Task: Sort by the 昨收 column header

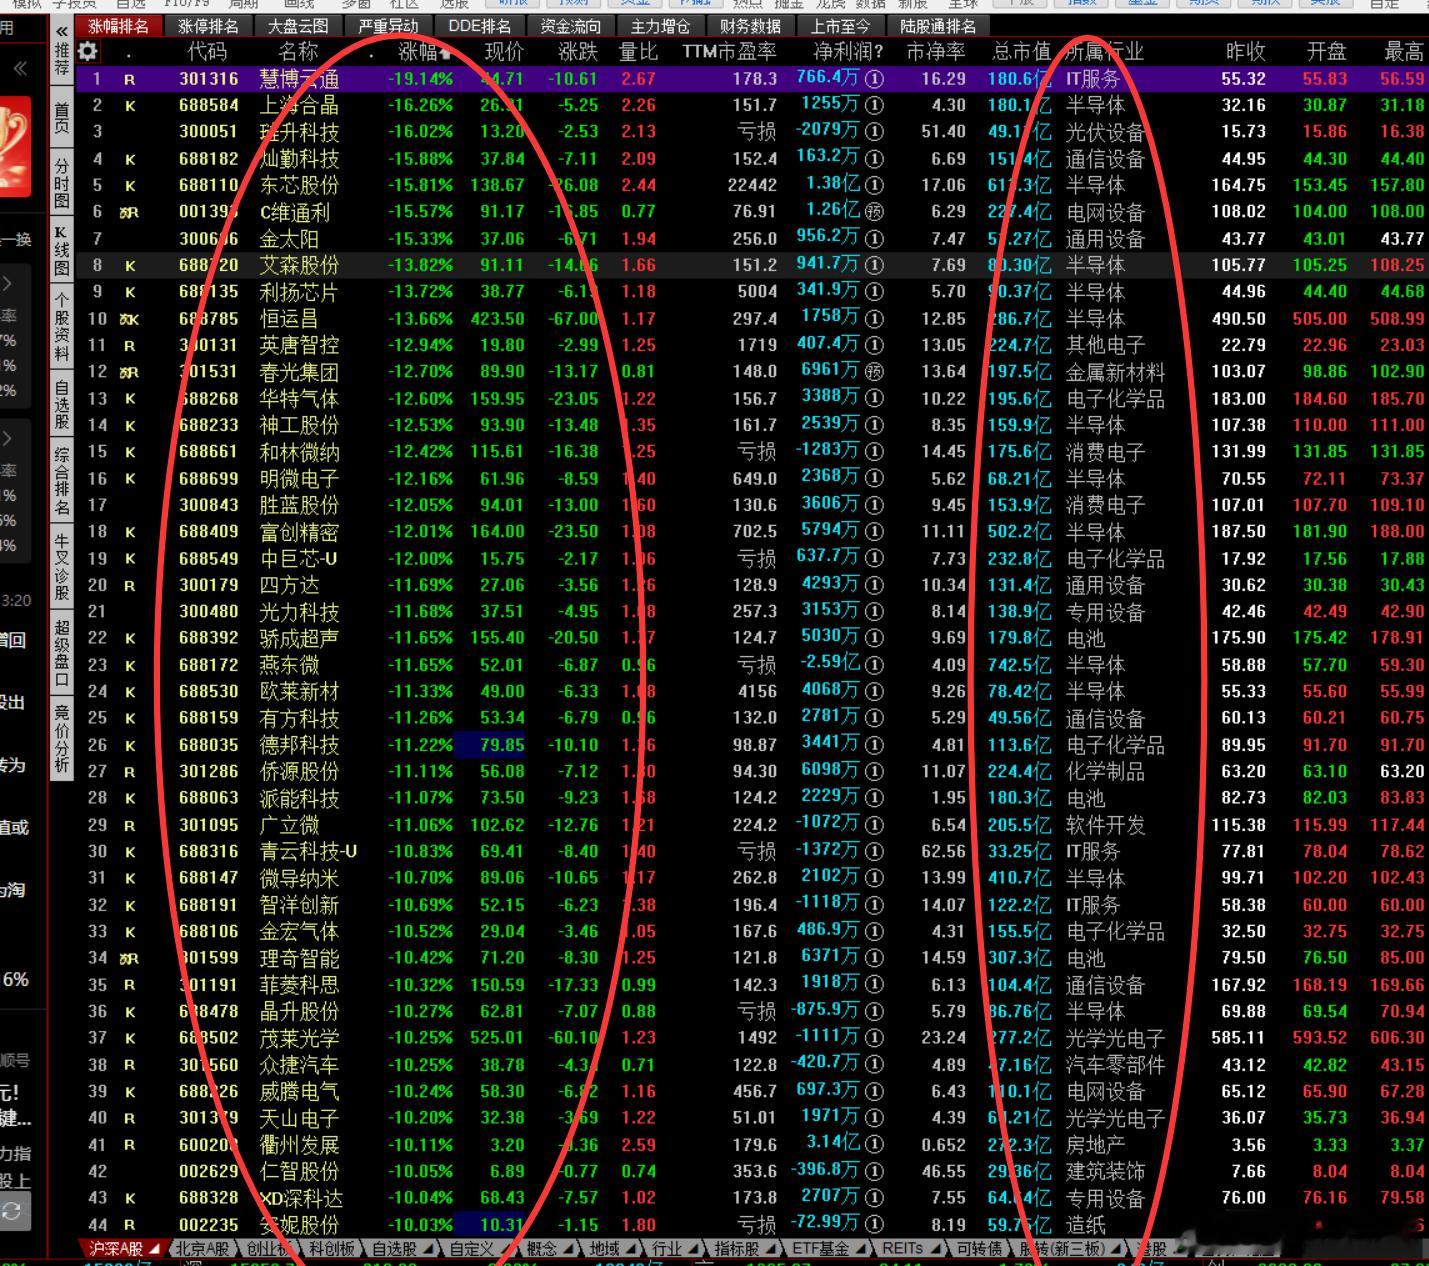Action: [1245, 52]
